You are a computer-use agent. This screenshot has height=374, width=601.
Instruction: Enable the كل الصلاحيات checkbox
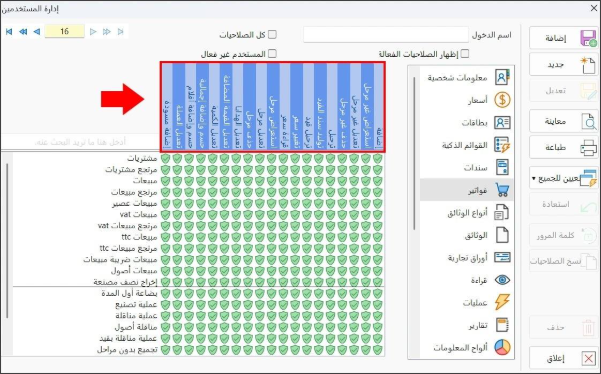point(272,34)
